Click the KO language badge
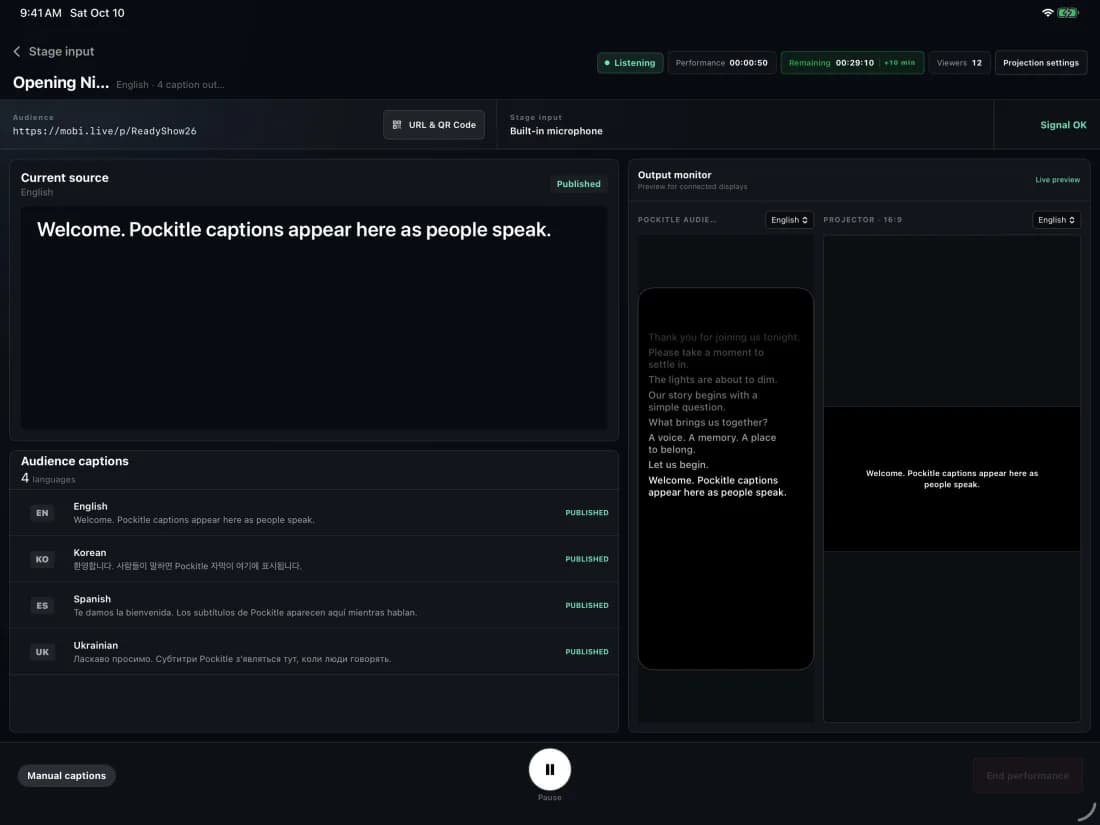Viewport: 1100px width, 825px height. coord(42,559)
